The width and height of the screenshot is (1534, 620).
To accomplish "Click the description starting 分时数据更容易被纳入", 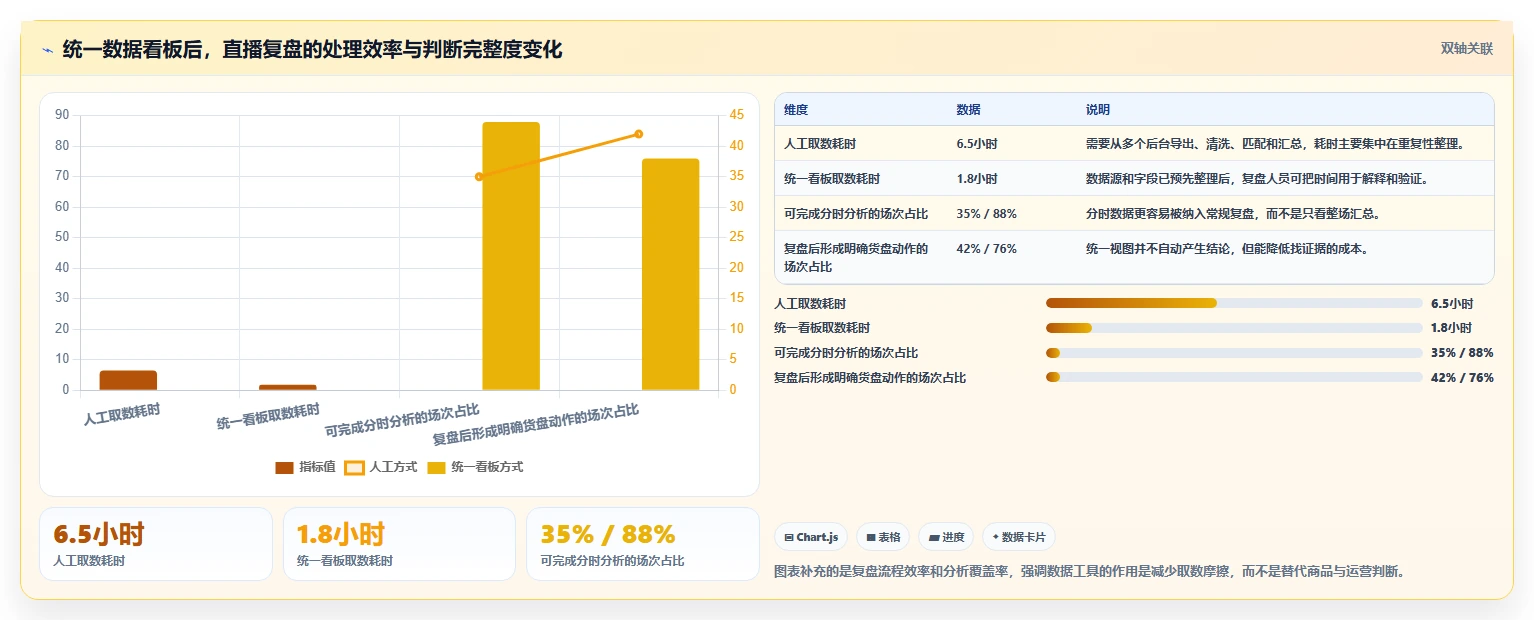I will tap(1233, 214).
